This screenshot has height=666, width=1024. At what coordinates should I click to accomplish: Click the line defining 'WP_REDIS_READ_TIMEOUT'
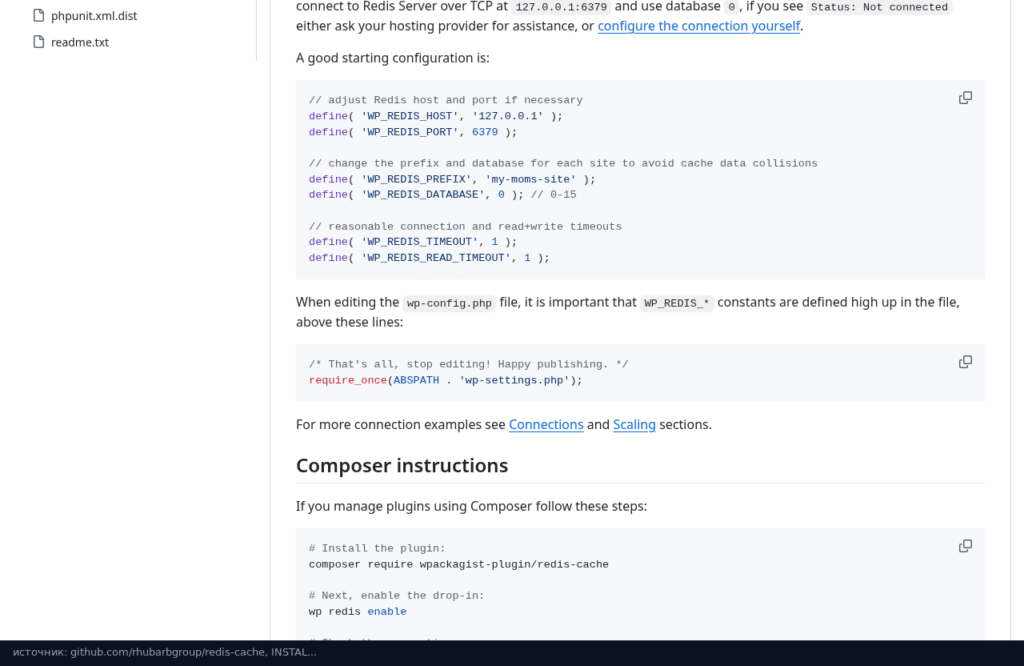429,258
